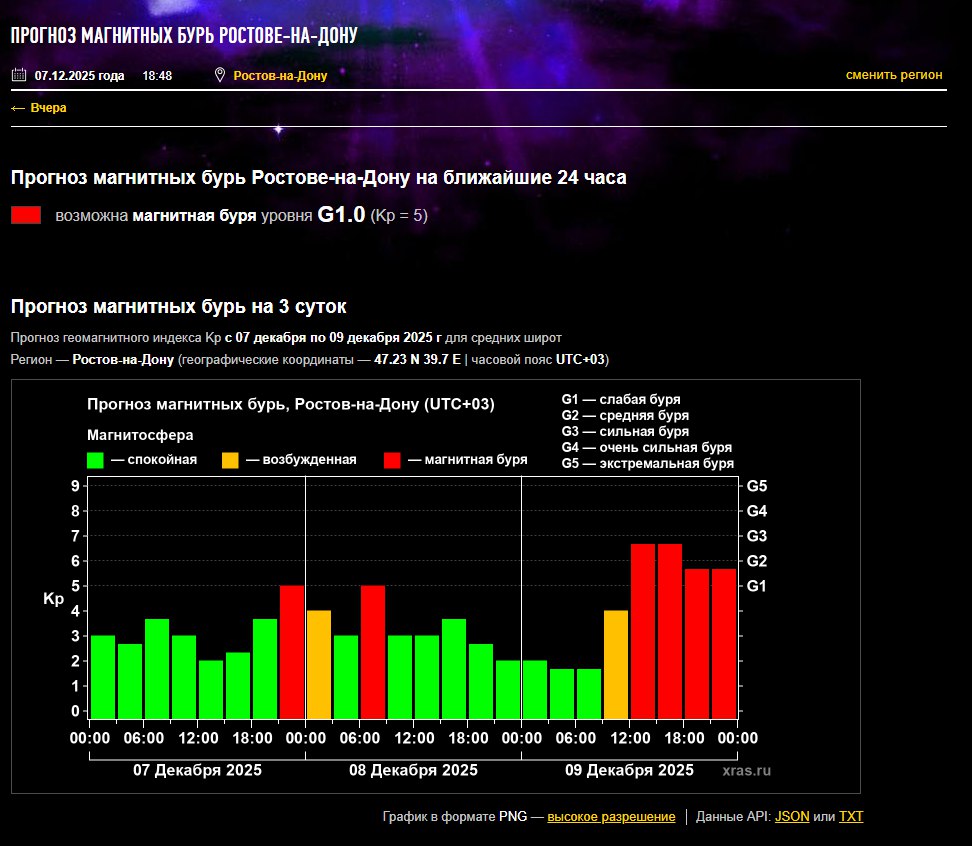Open the Ростов-на-Дону region link in header
Screen dimensions: 972x846
280,76
